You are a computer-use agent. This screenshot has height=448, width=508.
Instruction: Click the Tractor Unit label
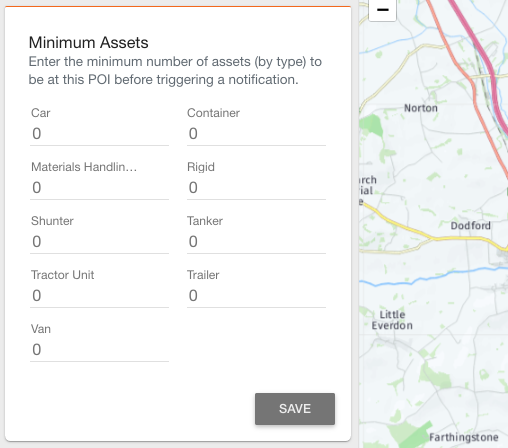pos(62,275)
